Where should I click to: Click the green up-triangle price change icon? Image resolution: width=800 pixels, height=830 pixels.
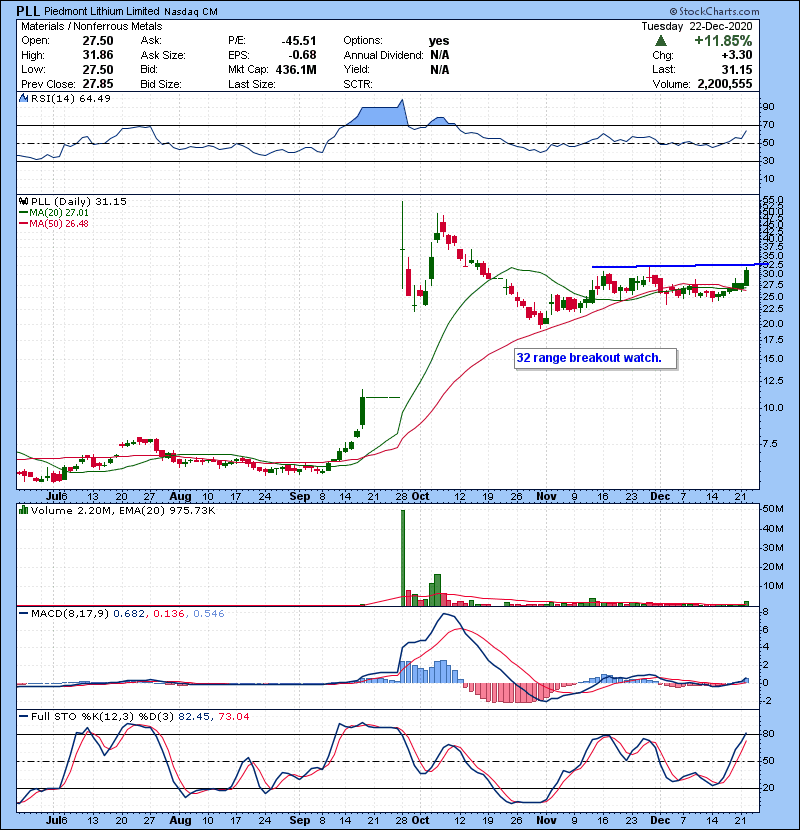click(x=660, y=41)
